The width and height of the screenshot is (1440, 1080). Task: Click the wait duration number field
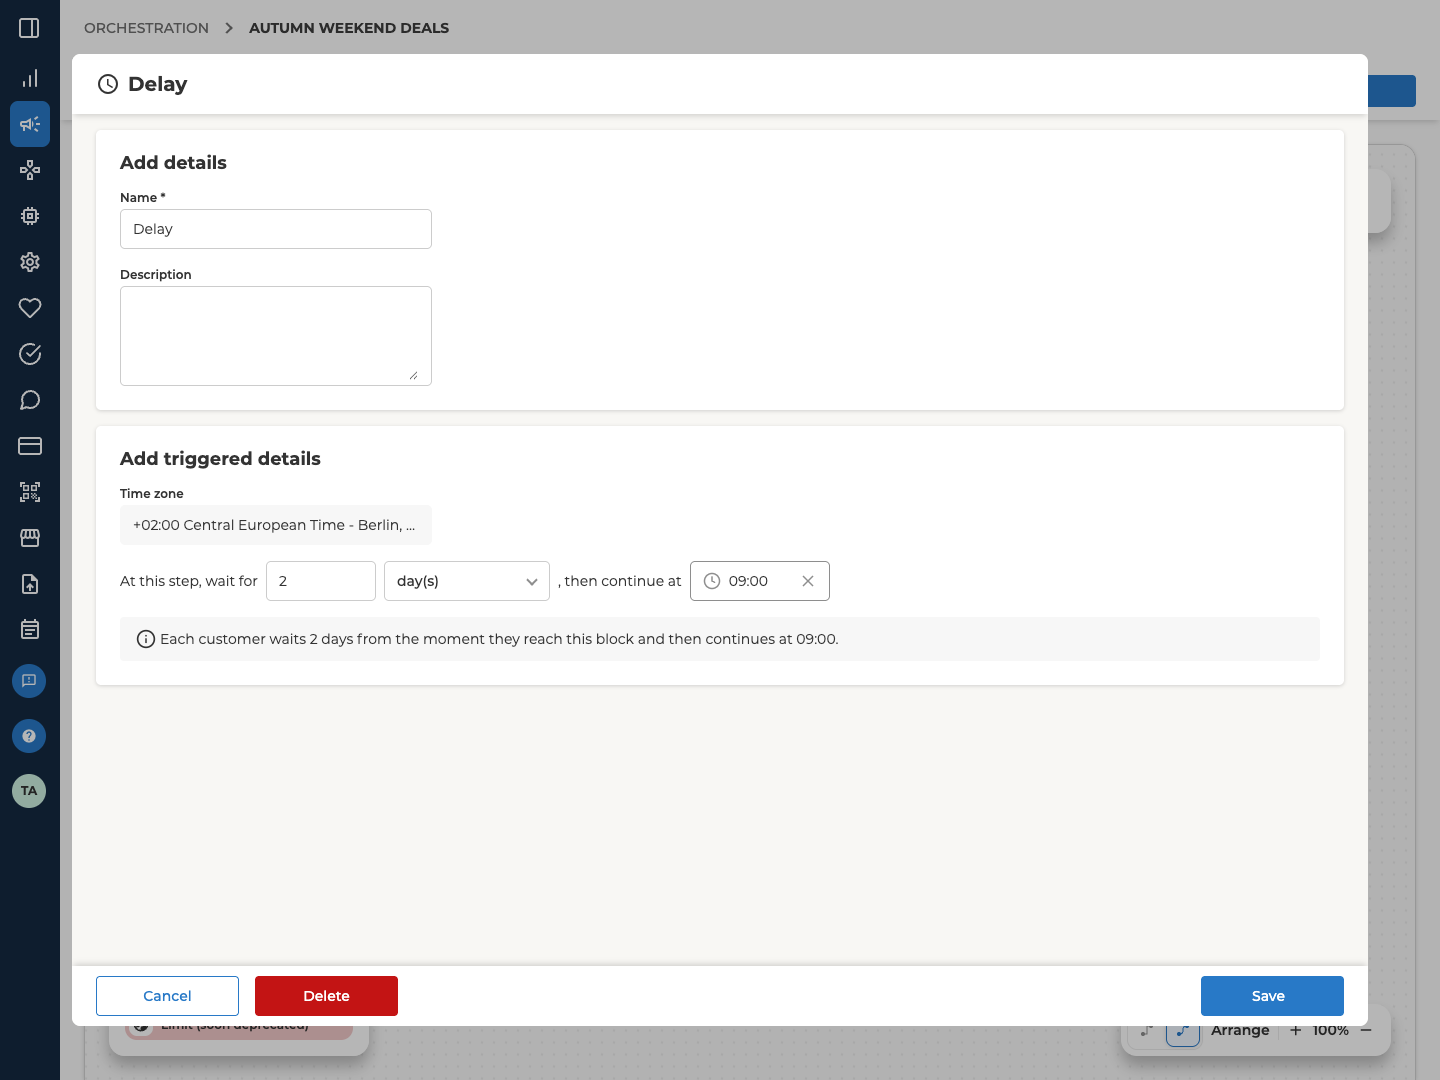[x=321, y=581]
